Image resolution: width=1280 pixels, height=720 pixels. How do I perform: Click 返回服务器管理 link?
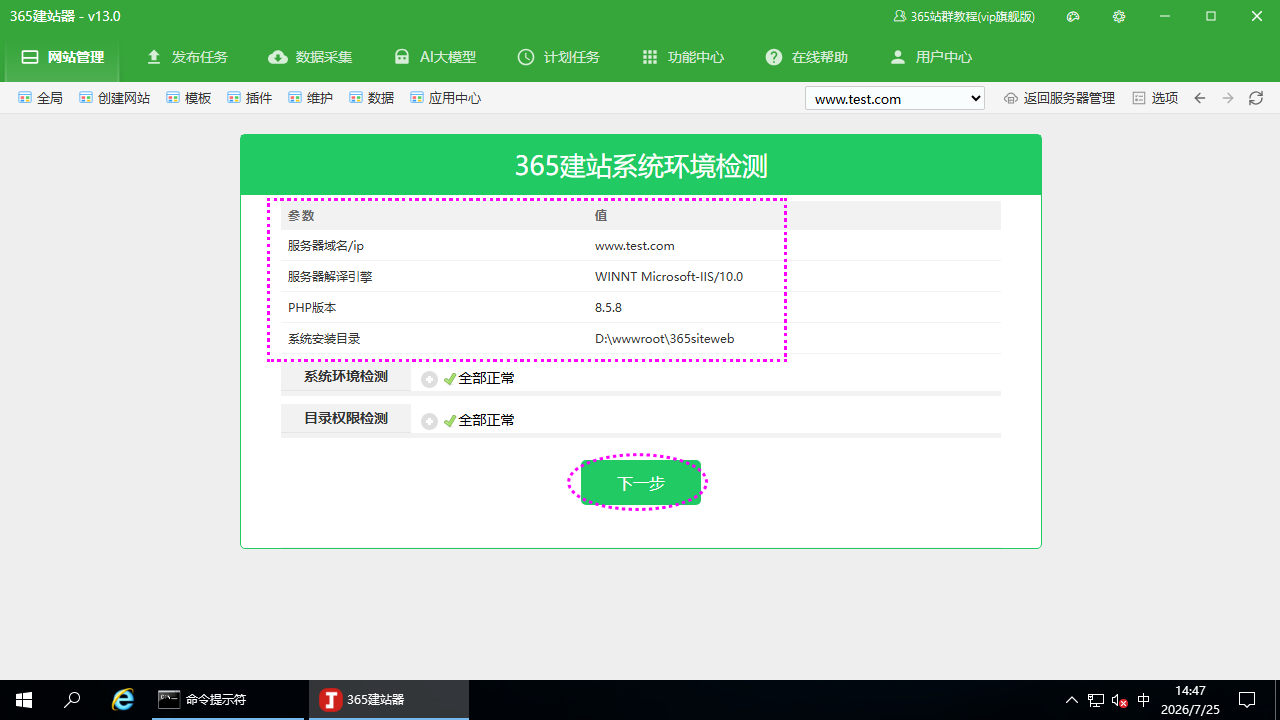pos(1059,98)
